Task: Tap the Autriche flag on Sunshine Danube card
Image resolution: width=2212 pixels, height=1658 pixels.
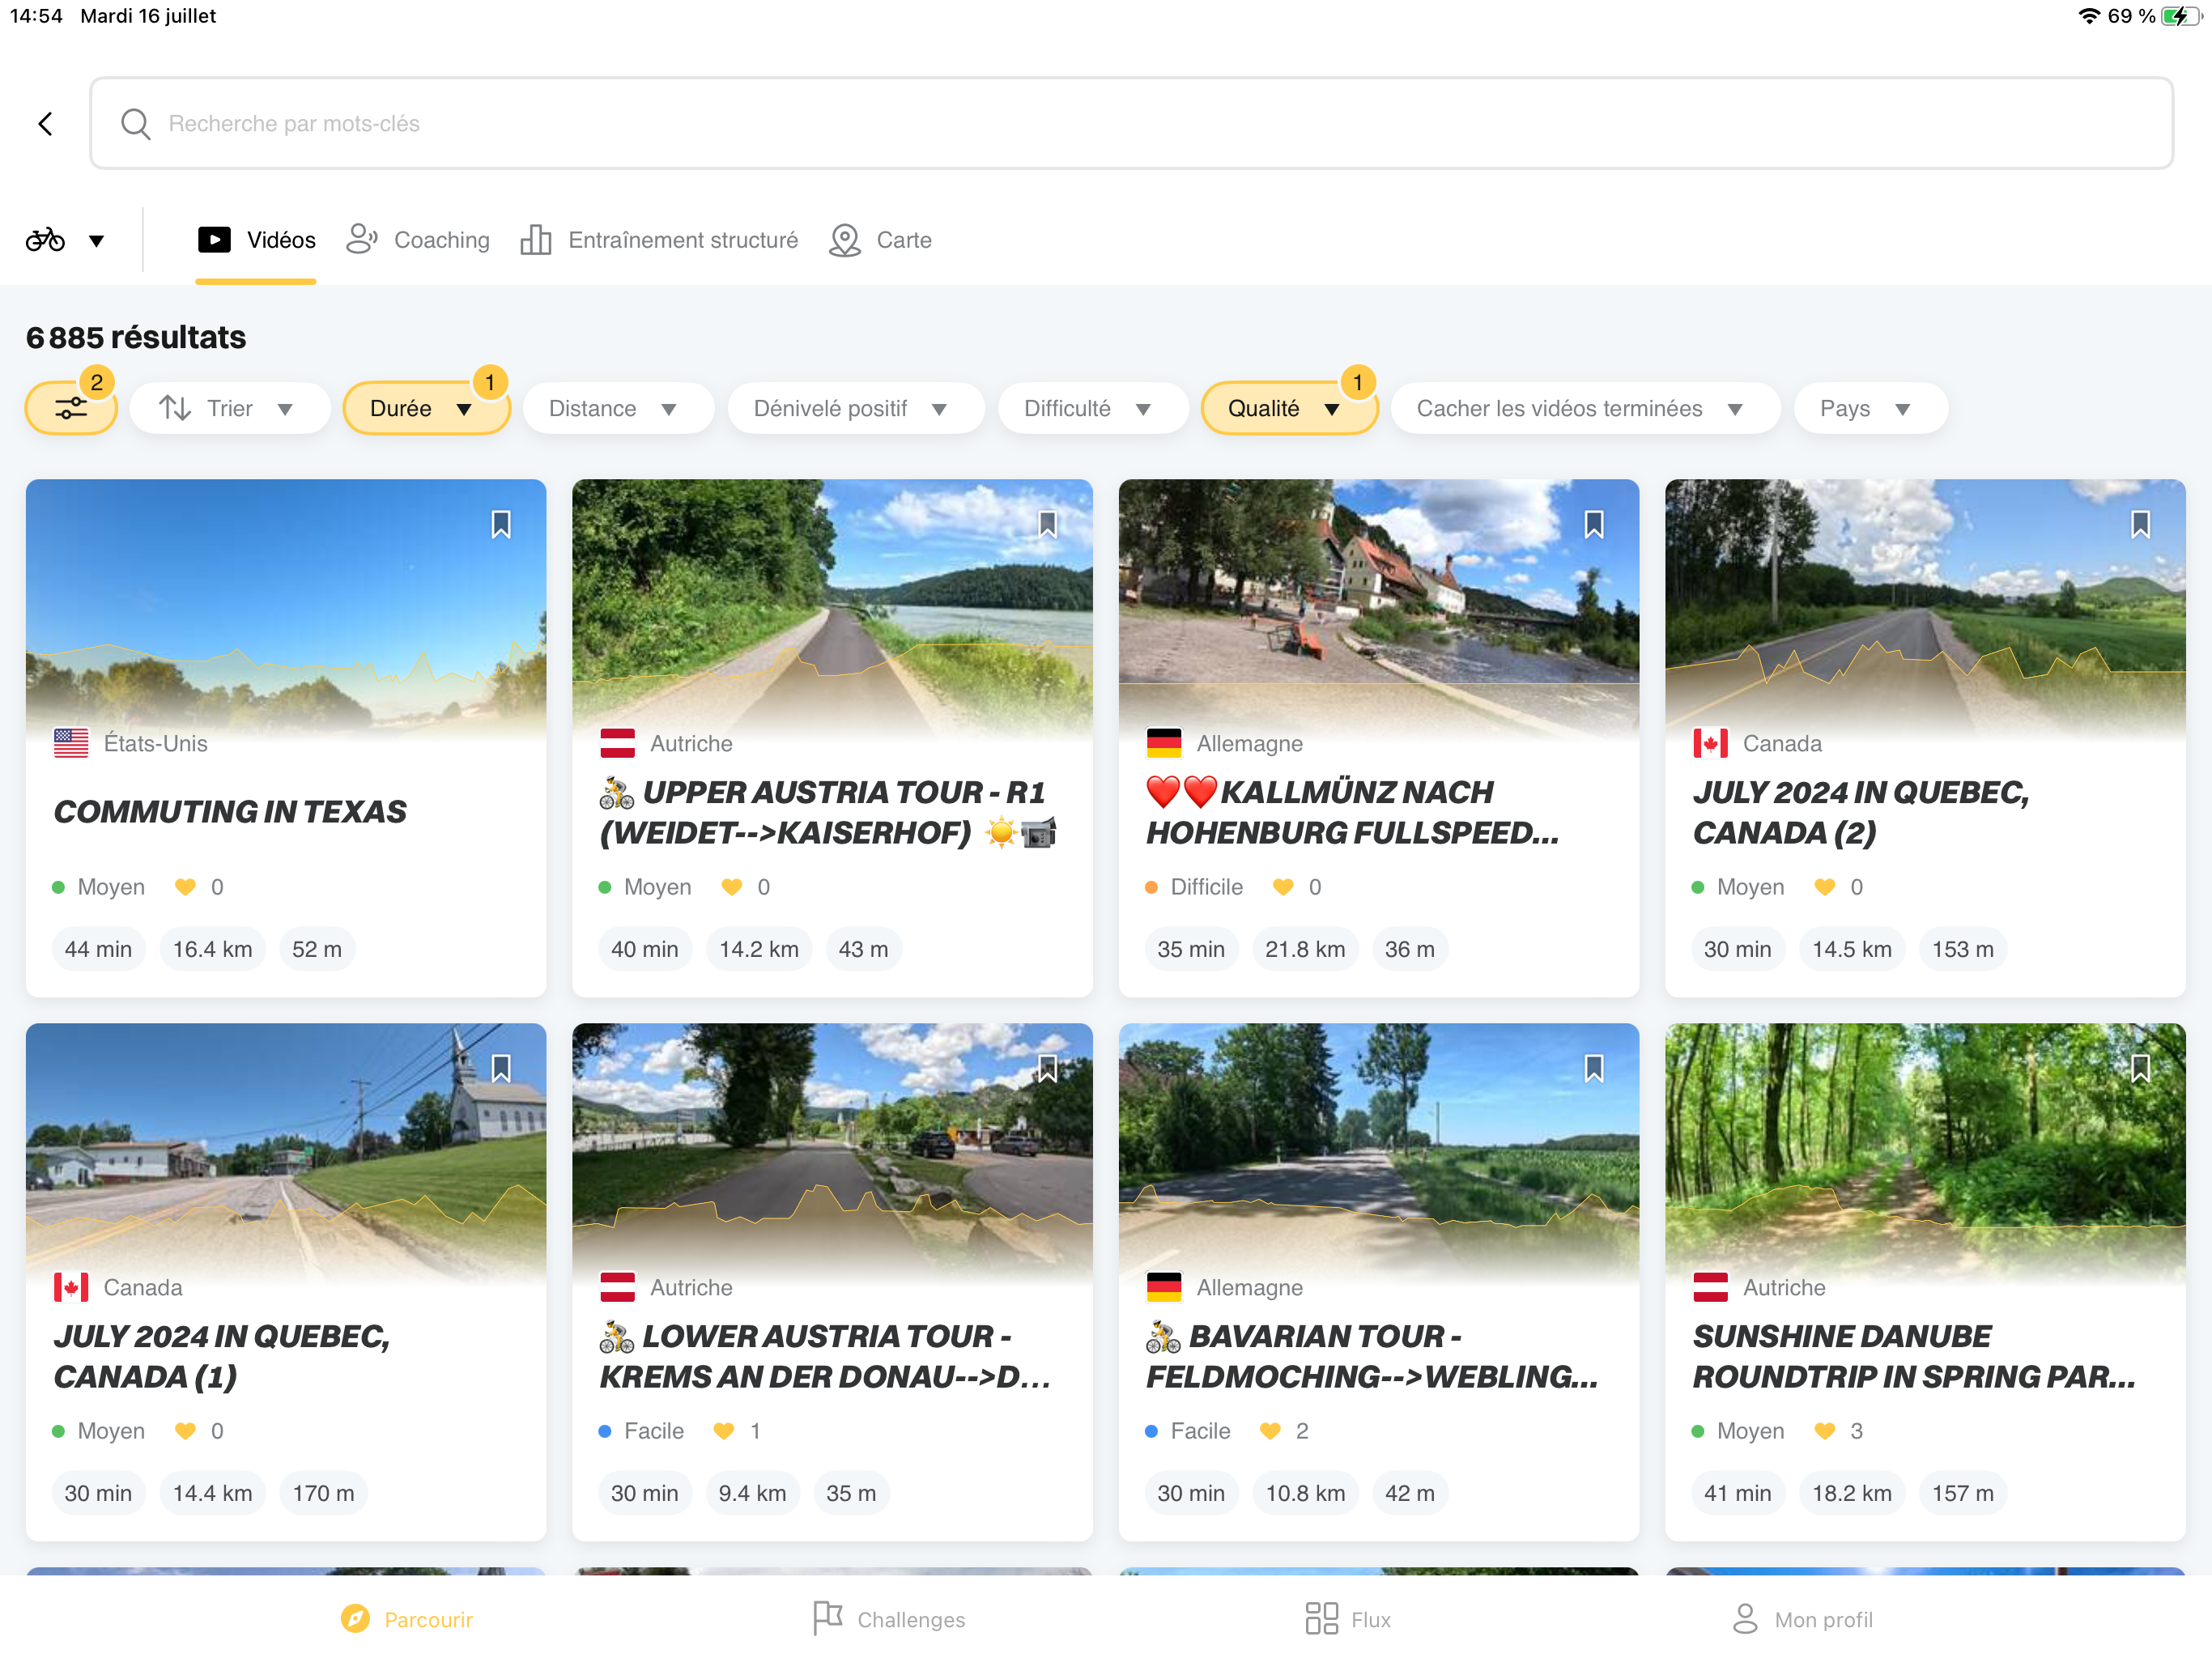Action: [x=1710, y=1287]
